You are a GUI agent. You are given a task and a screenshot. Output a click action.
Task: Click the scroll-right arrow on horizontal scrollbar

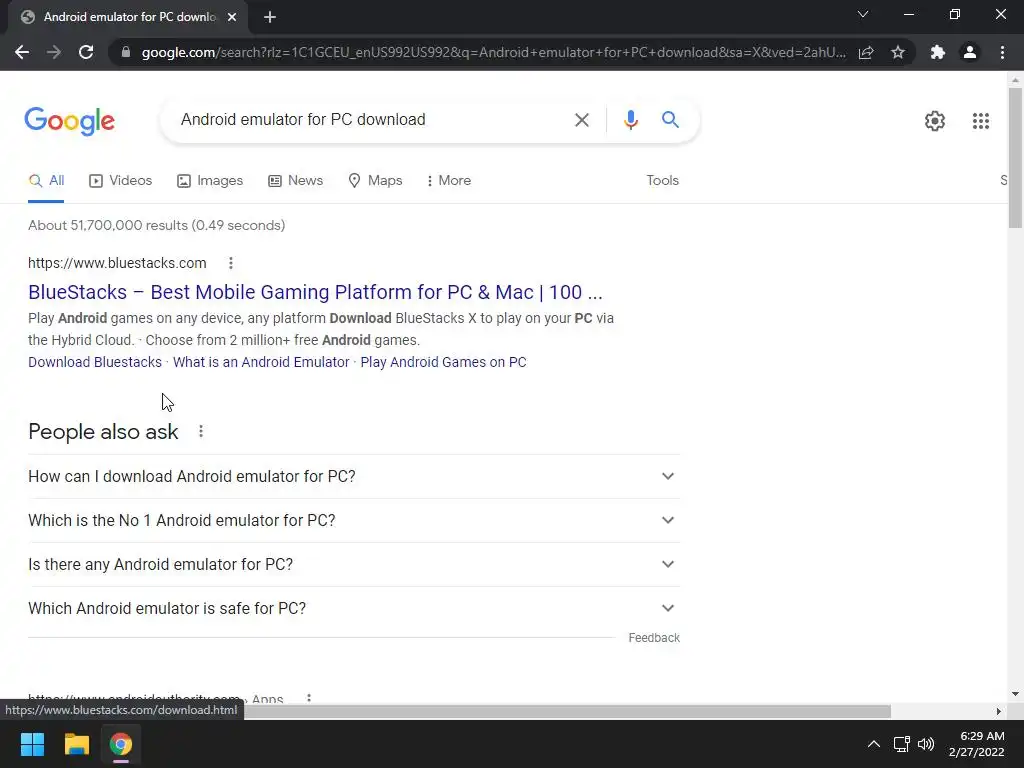click(x=999, y=711)
